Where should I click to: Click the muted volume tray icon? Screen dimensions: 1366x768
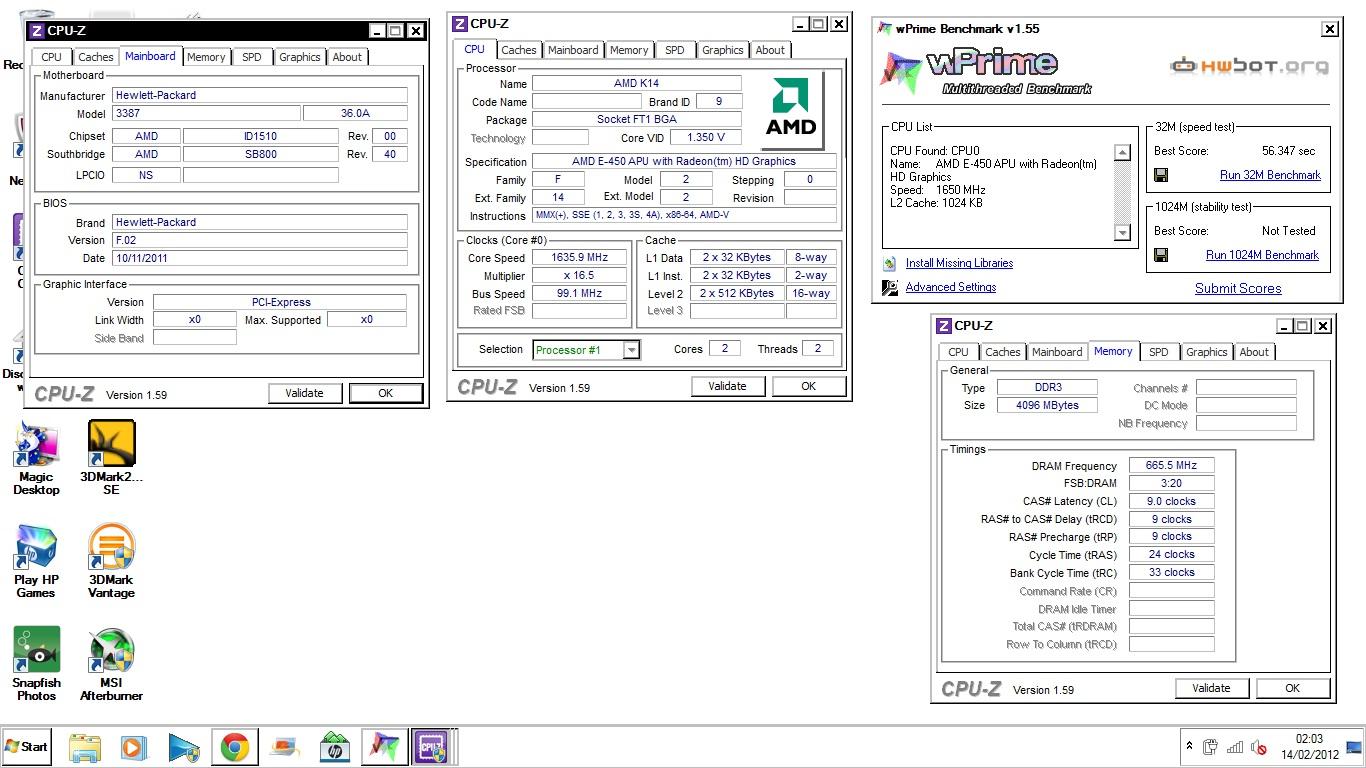[1259, 746]
